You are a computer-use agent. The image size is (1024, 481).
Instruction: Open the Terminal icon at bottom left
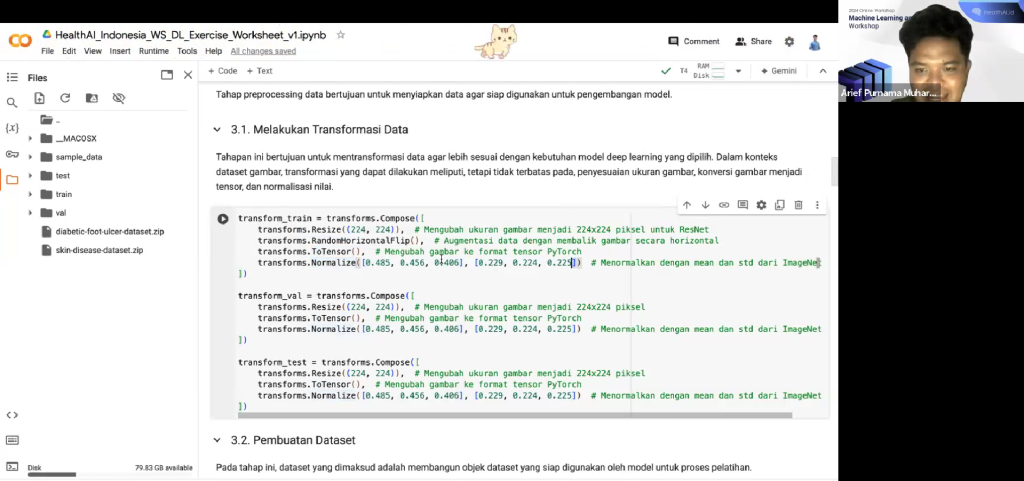(12, 466)
